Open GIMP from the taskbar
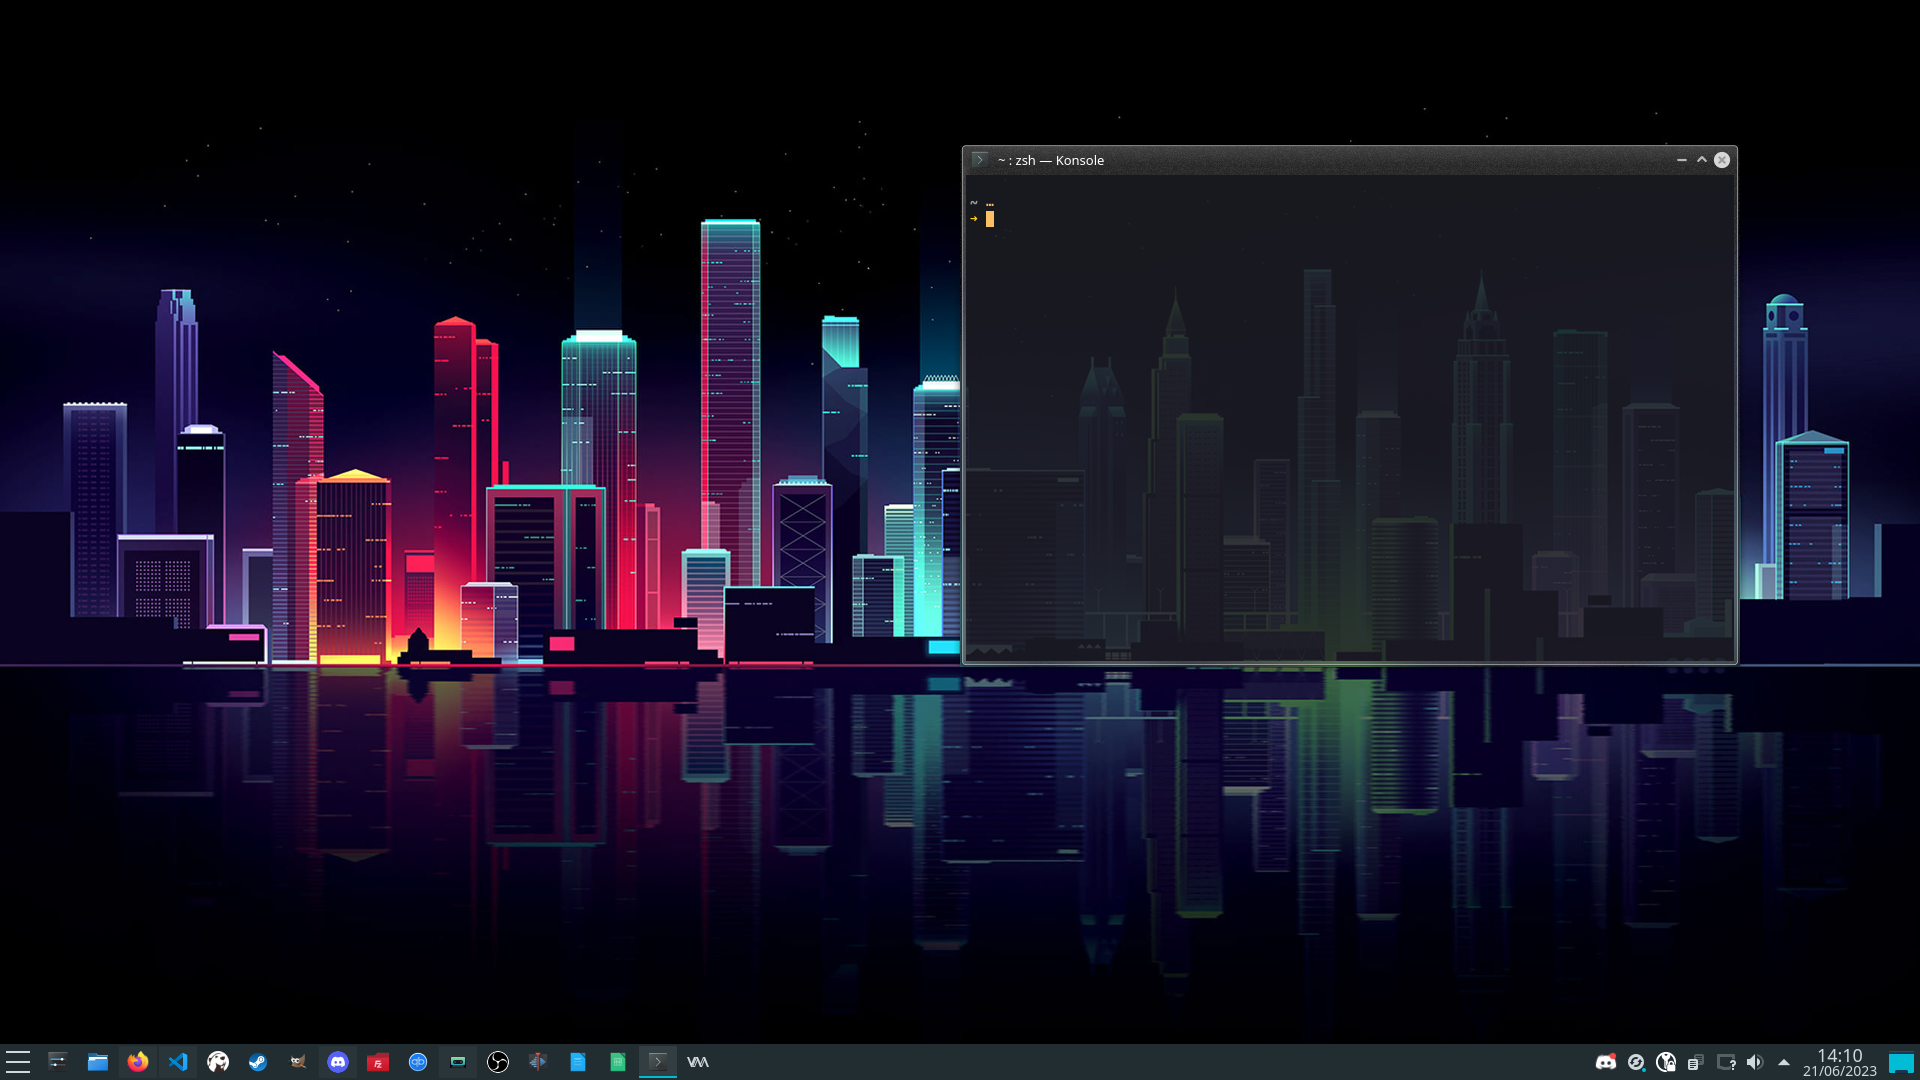The image size is (1920, 1080). point(298,1062)
